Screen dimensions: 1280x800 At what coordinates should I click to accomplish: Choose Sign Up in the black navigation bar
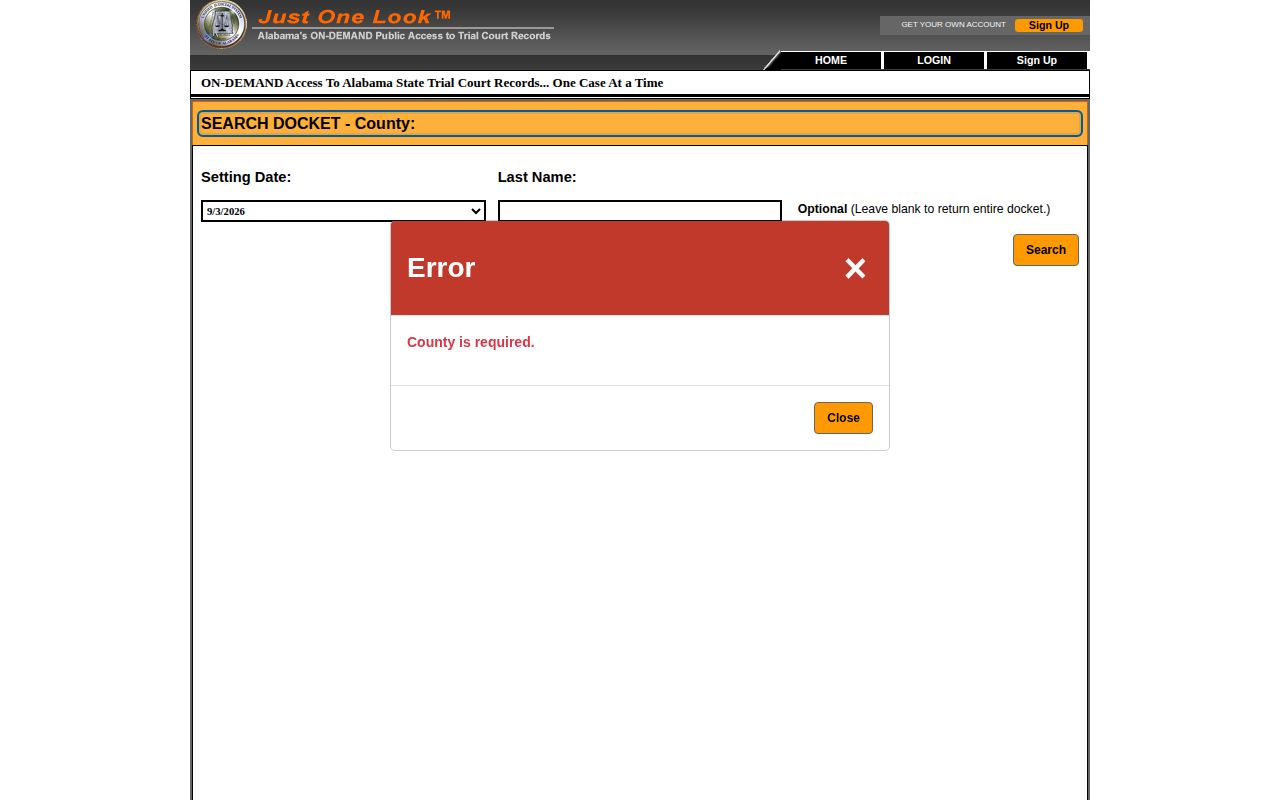pos(1037,60)
